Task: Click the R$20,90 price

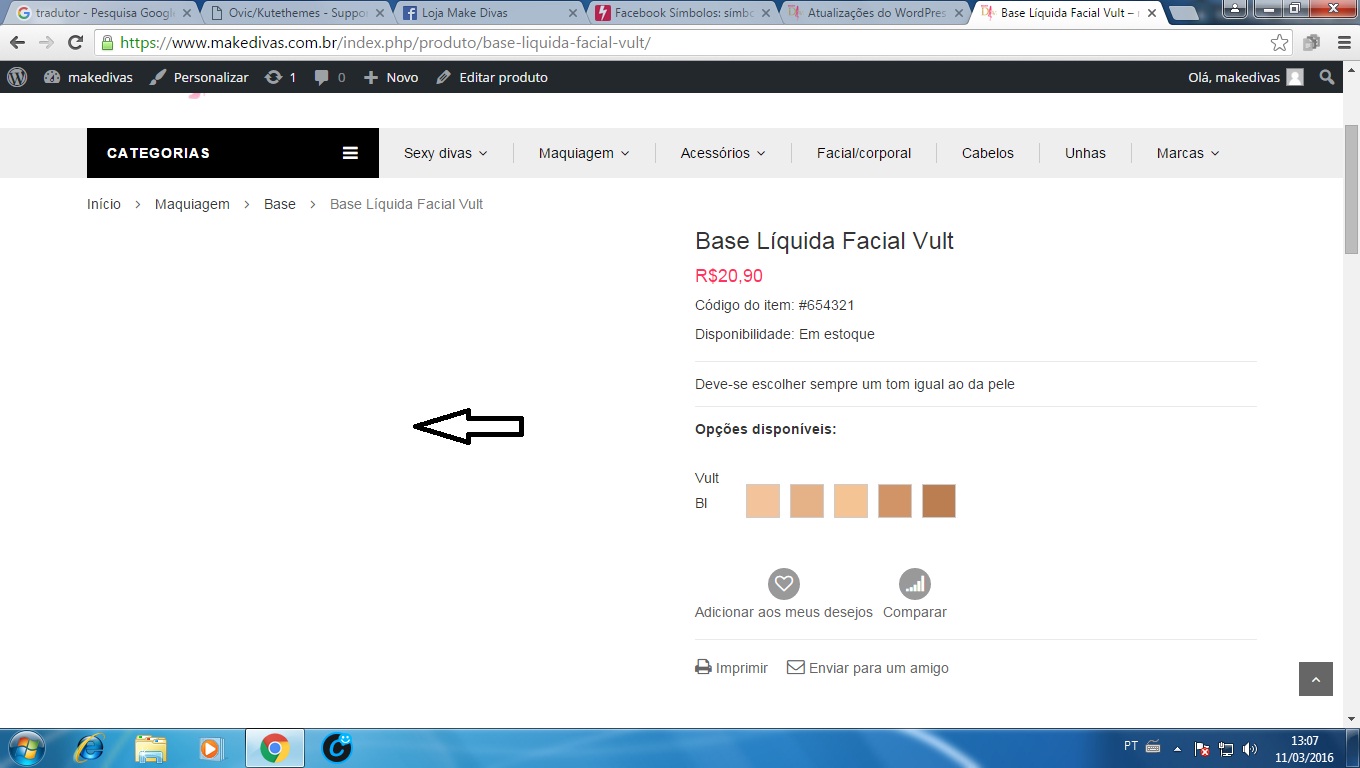Action: 729,276
